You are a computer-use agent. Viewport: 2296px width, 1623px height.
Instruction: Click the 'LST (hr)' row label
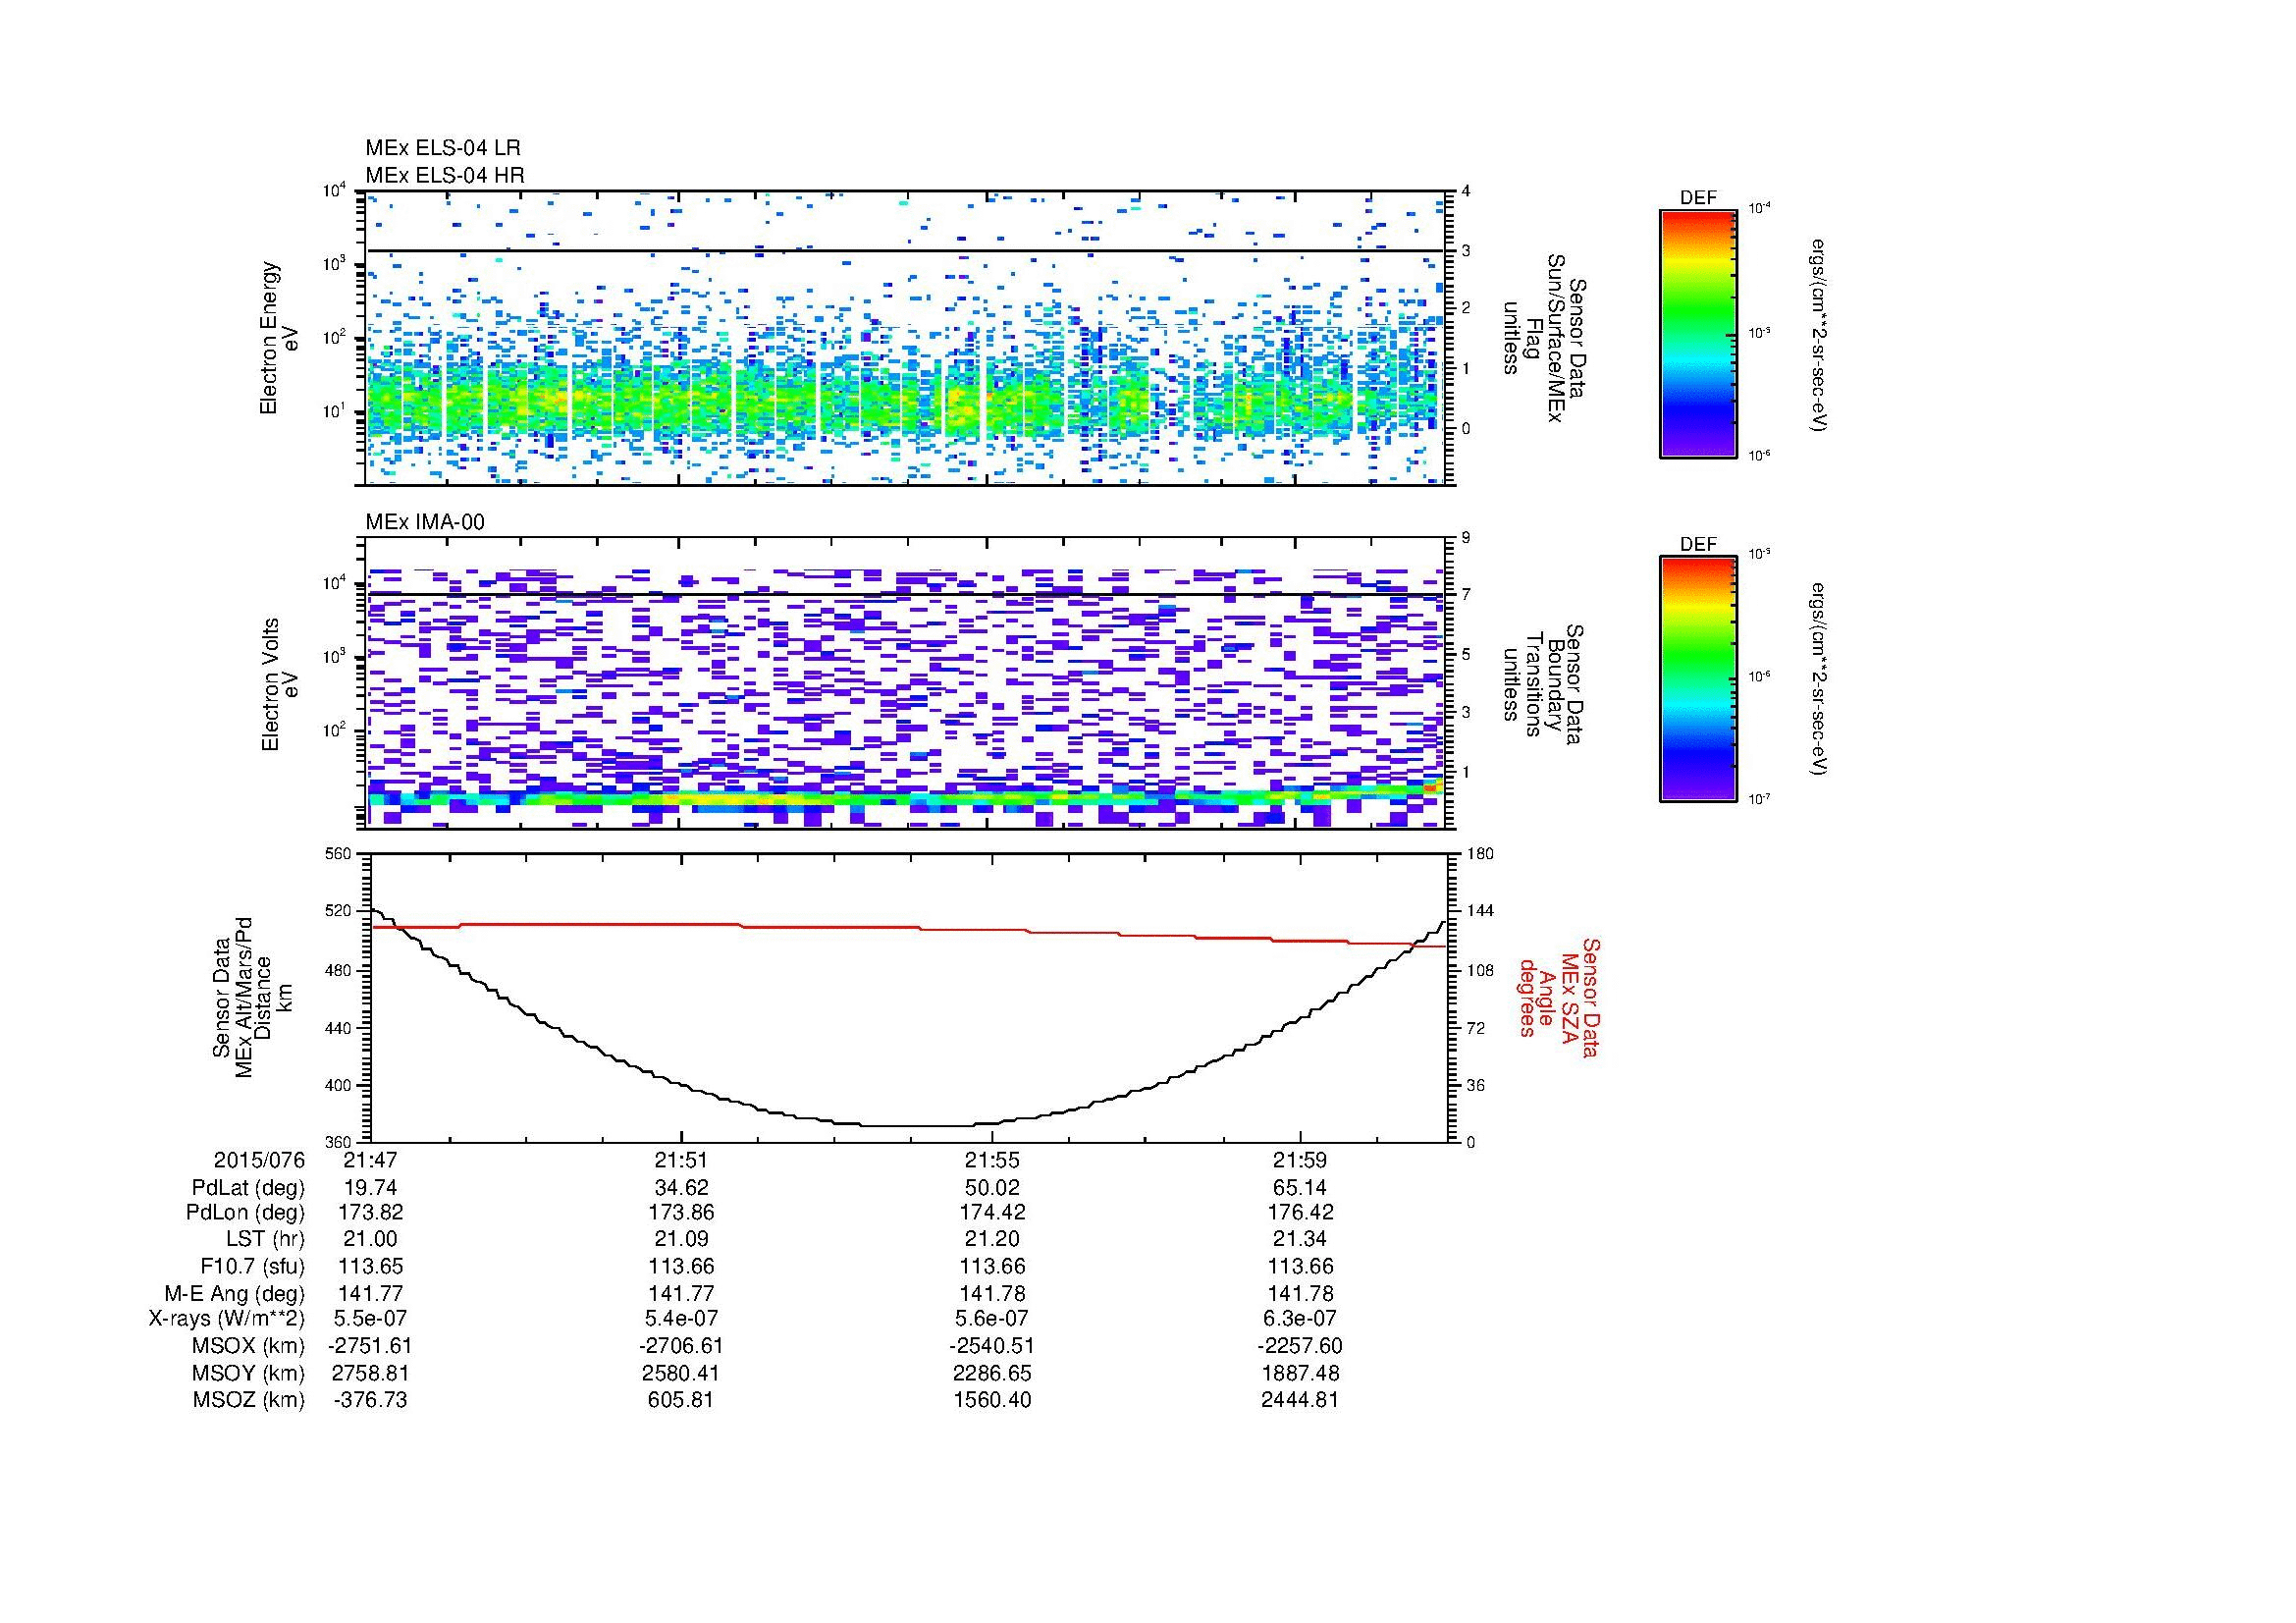click(x=266, y=1240)
